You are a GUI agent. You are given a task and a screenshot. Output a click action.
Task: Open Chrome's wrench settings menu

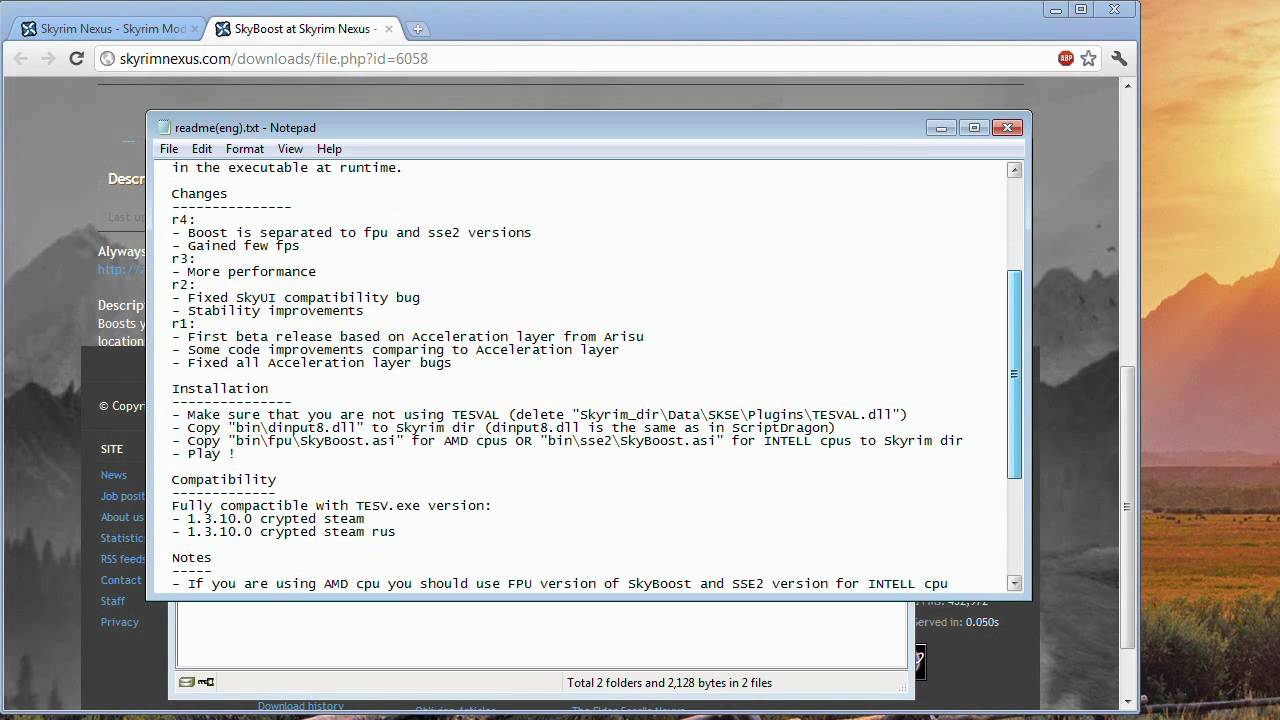tap(1119, 59)
